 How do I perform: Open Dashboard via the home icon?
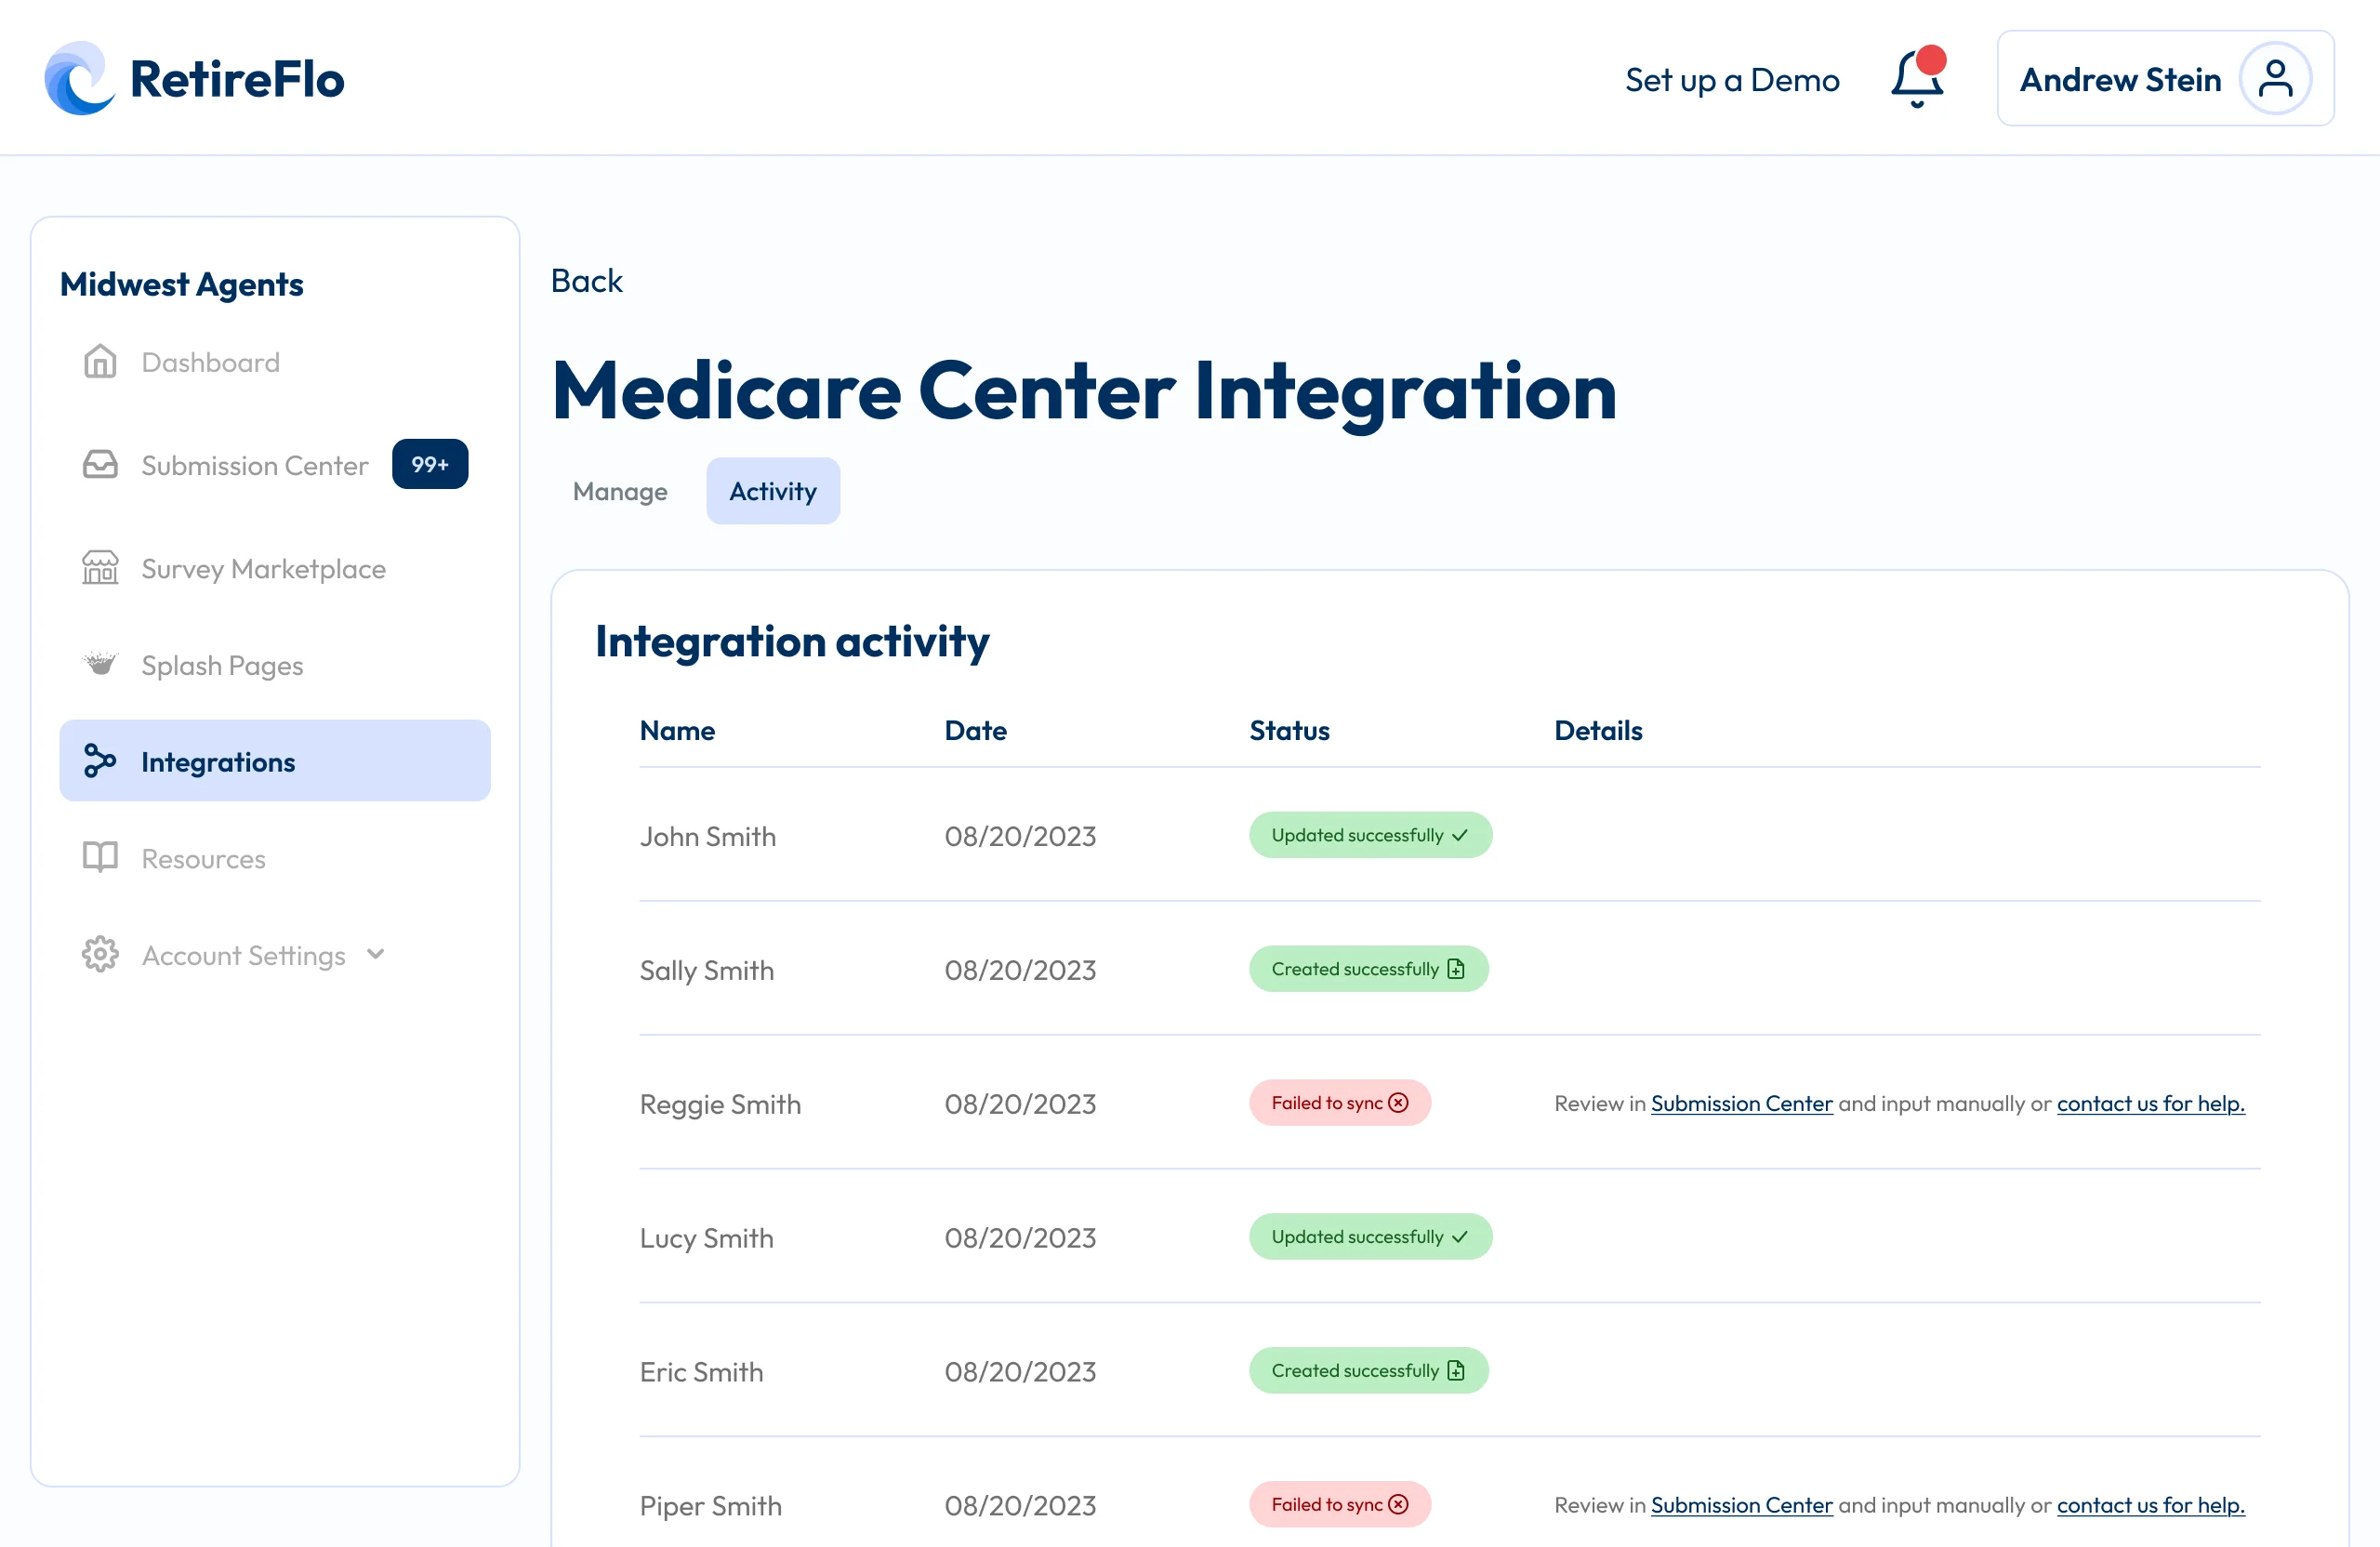point(100,362)
